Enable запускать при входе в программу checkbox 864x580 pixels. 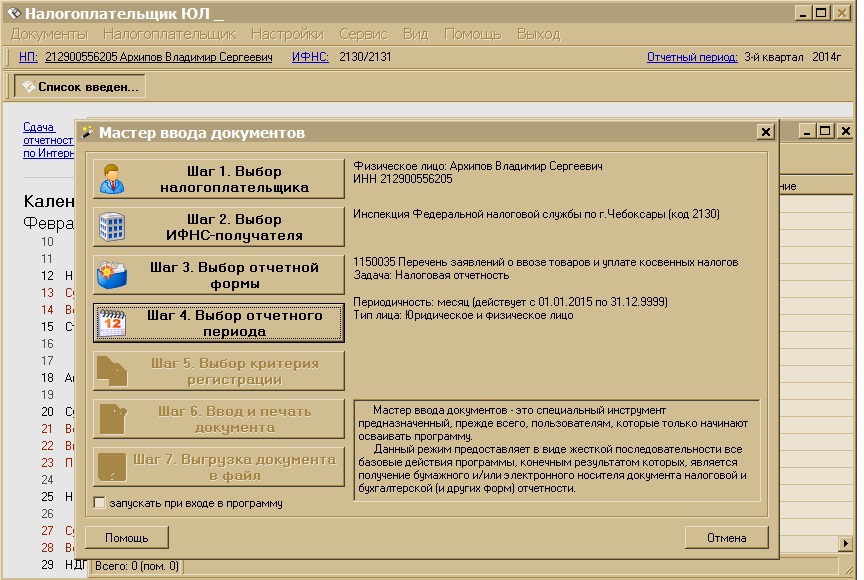[x=99, y=503]
